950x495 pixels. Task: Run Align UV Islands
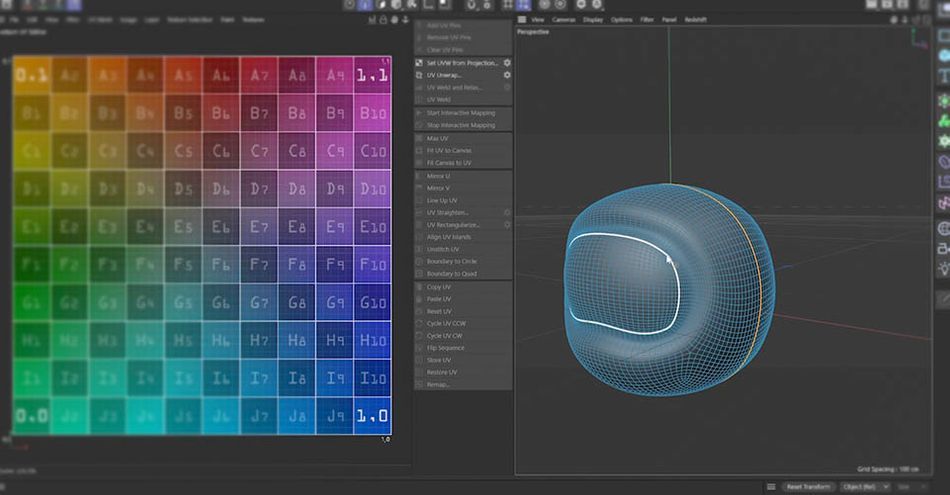463,237
